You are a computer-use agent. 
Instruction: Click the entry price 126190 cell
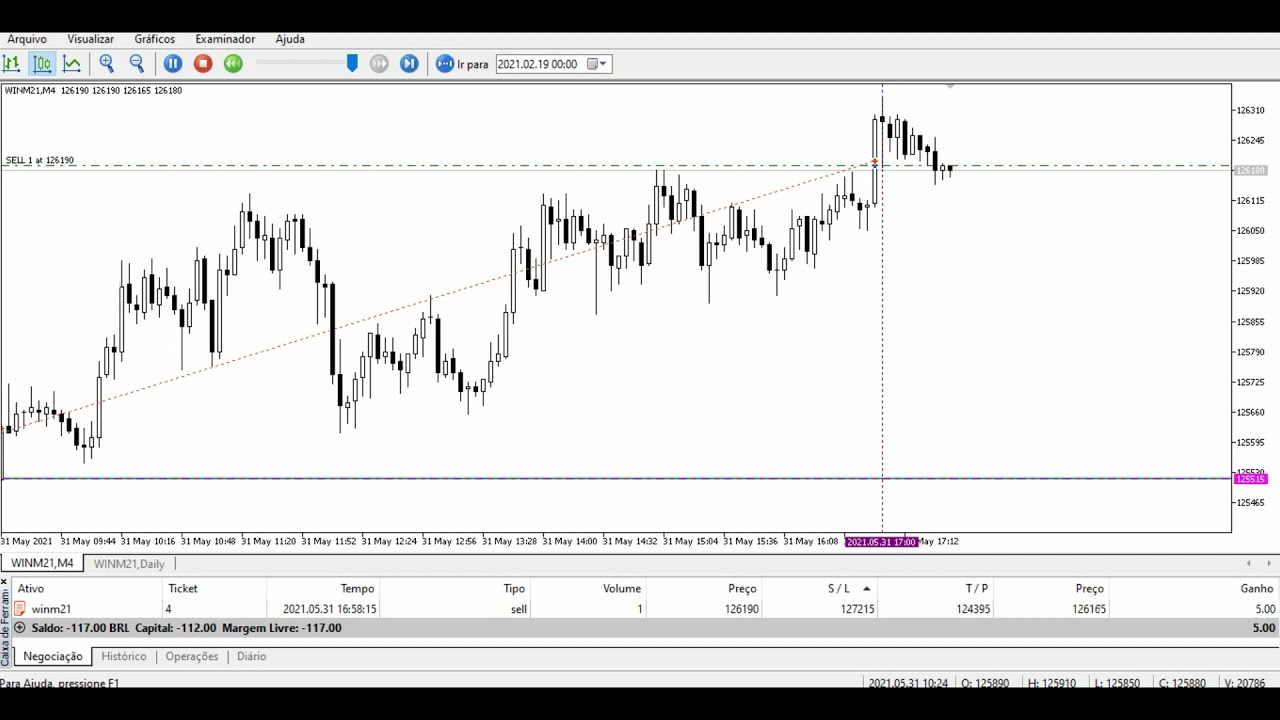[742, 609]
